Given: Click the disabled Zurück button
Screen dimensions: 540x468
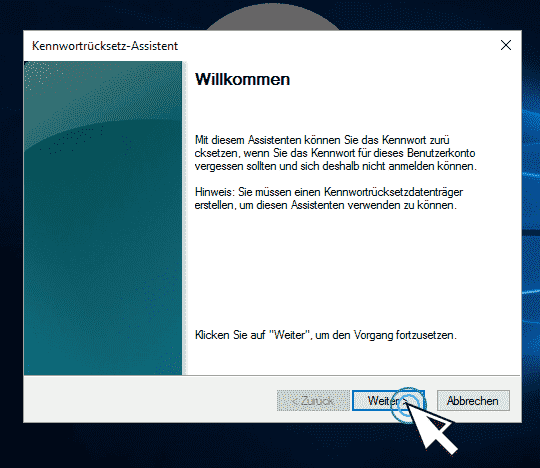Looking at the screenshot, I should point(313,401).
